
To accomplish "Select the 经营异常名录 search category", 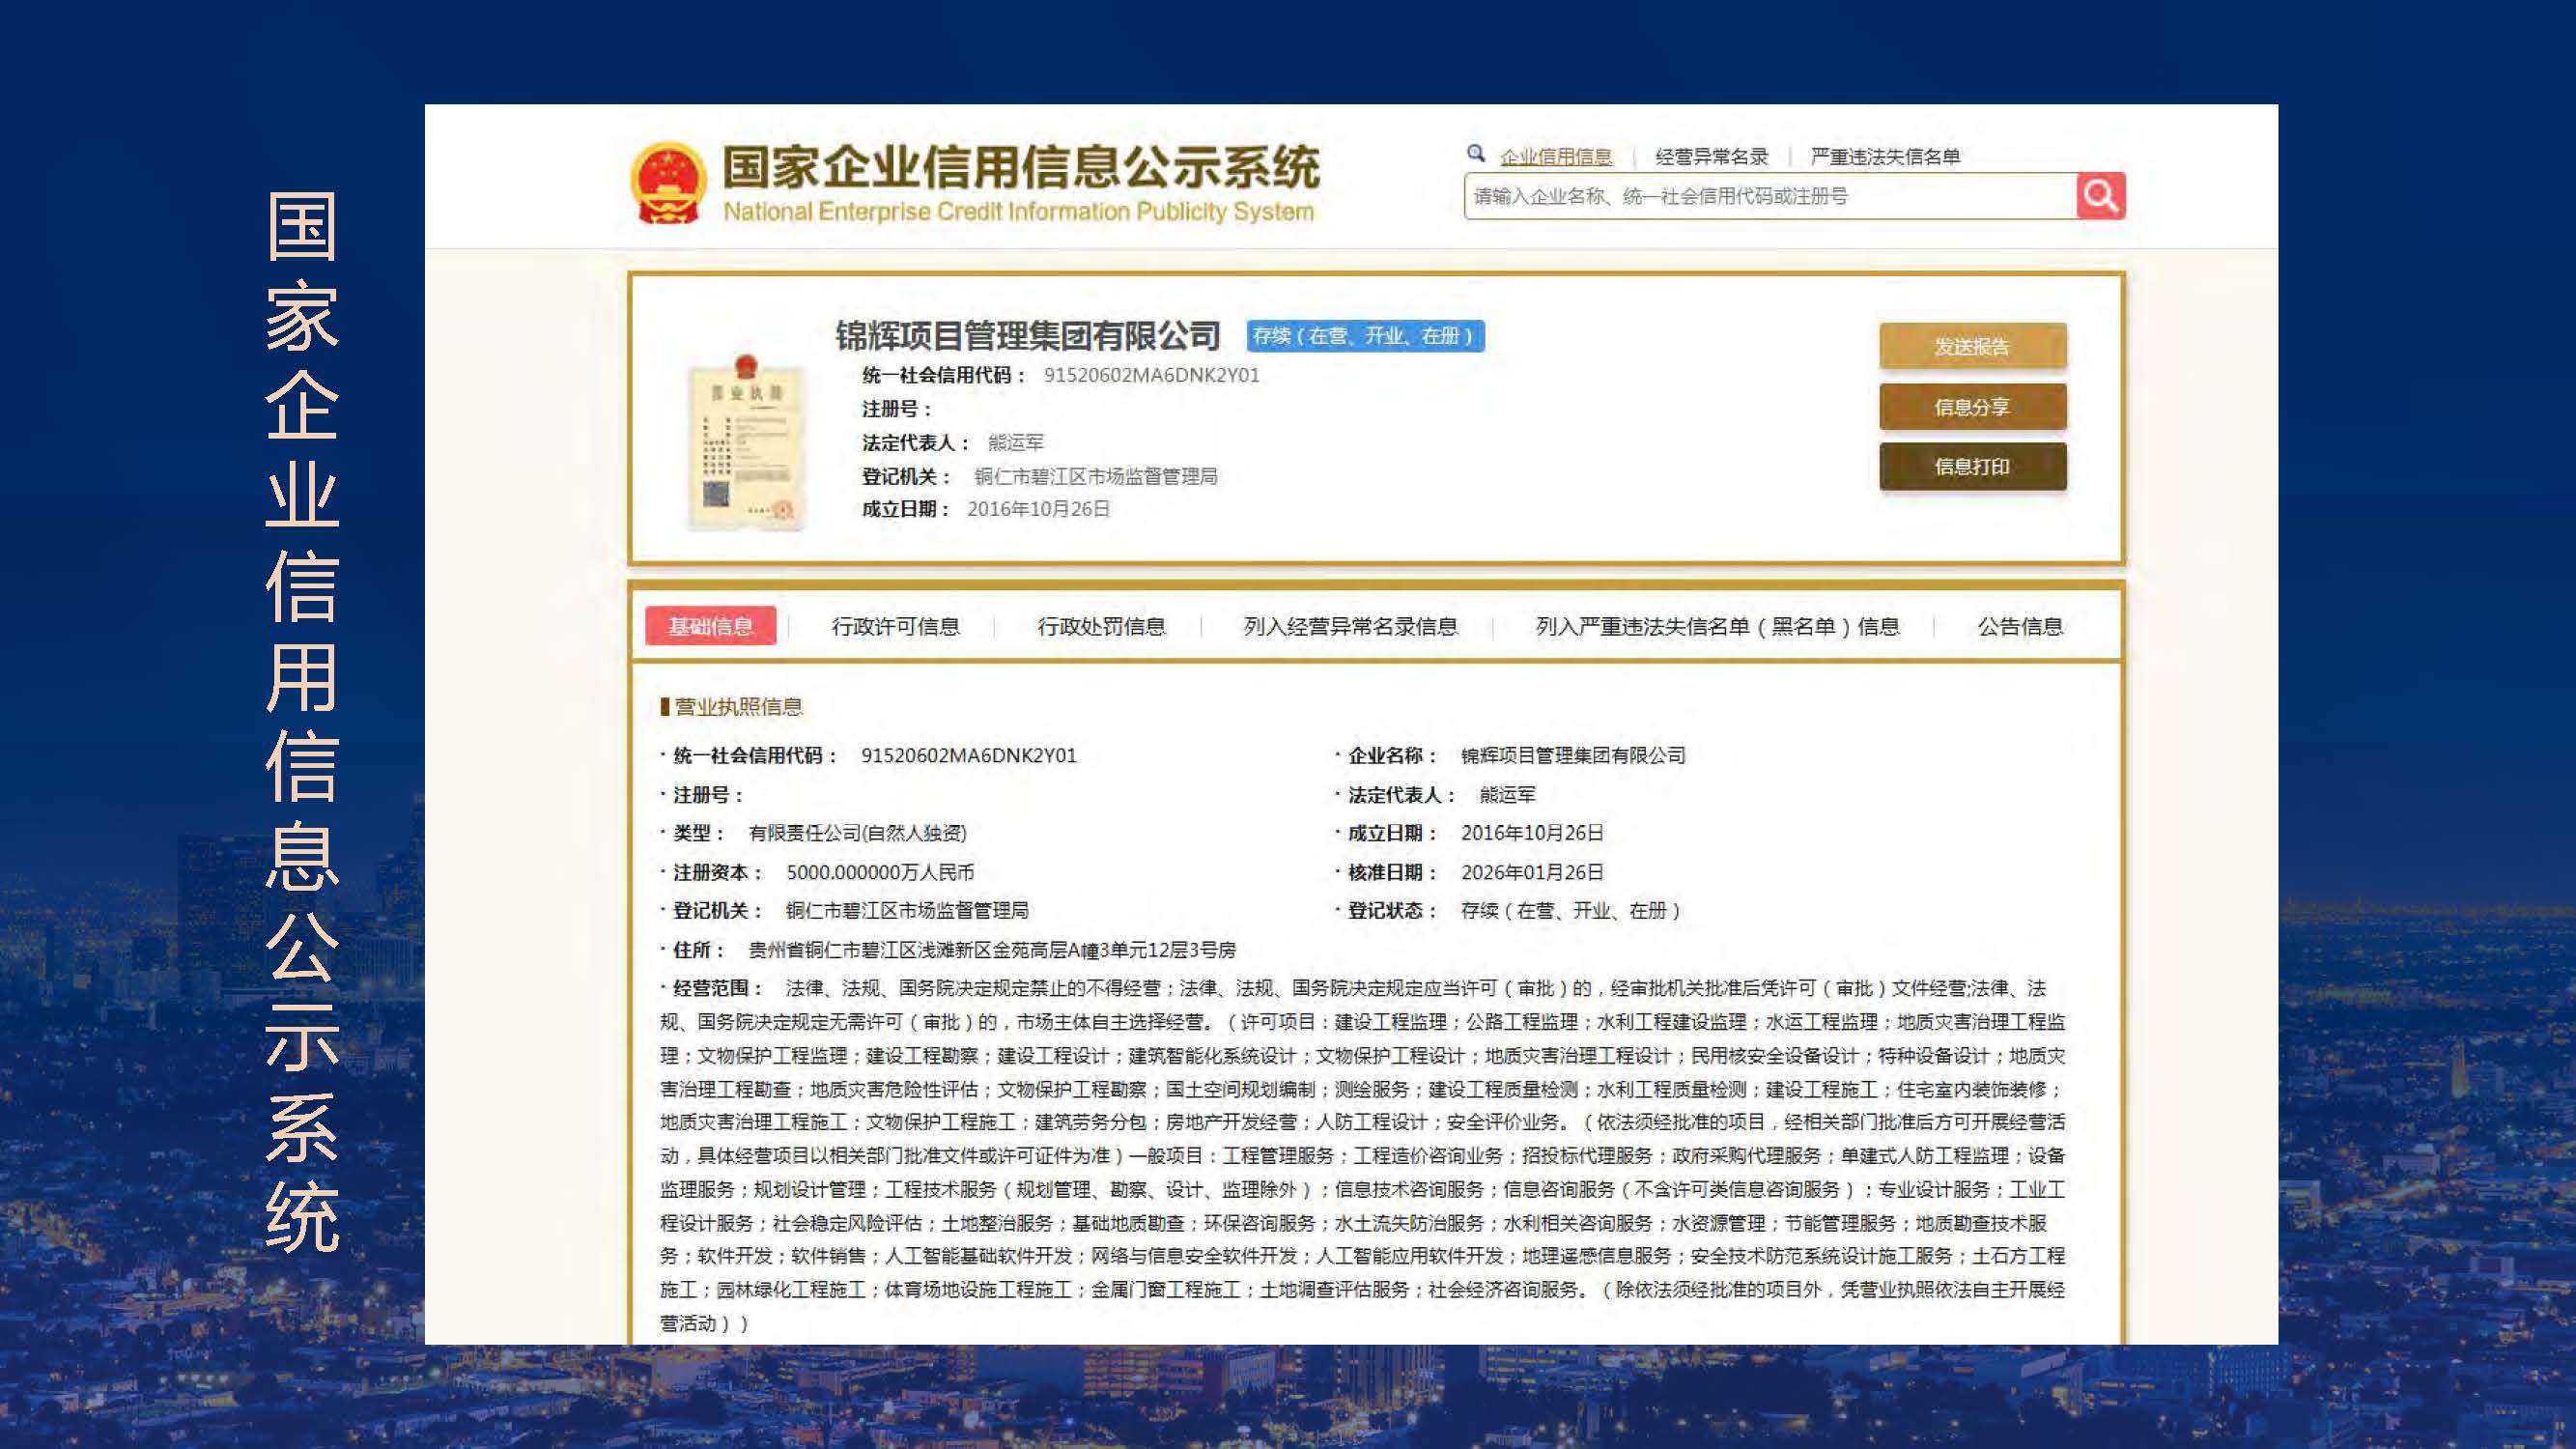I will tap(1712, 157).
